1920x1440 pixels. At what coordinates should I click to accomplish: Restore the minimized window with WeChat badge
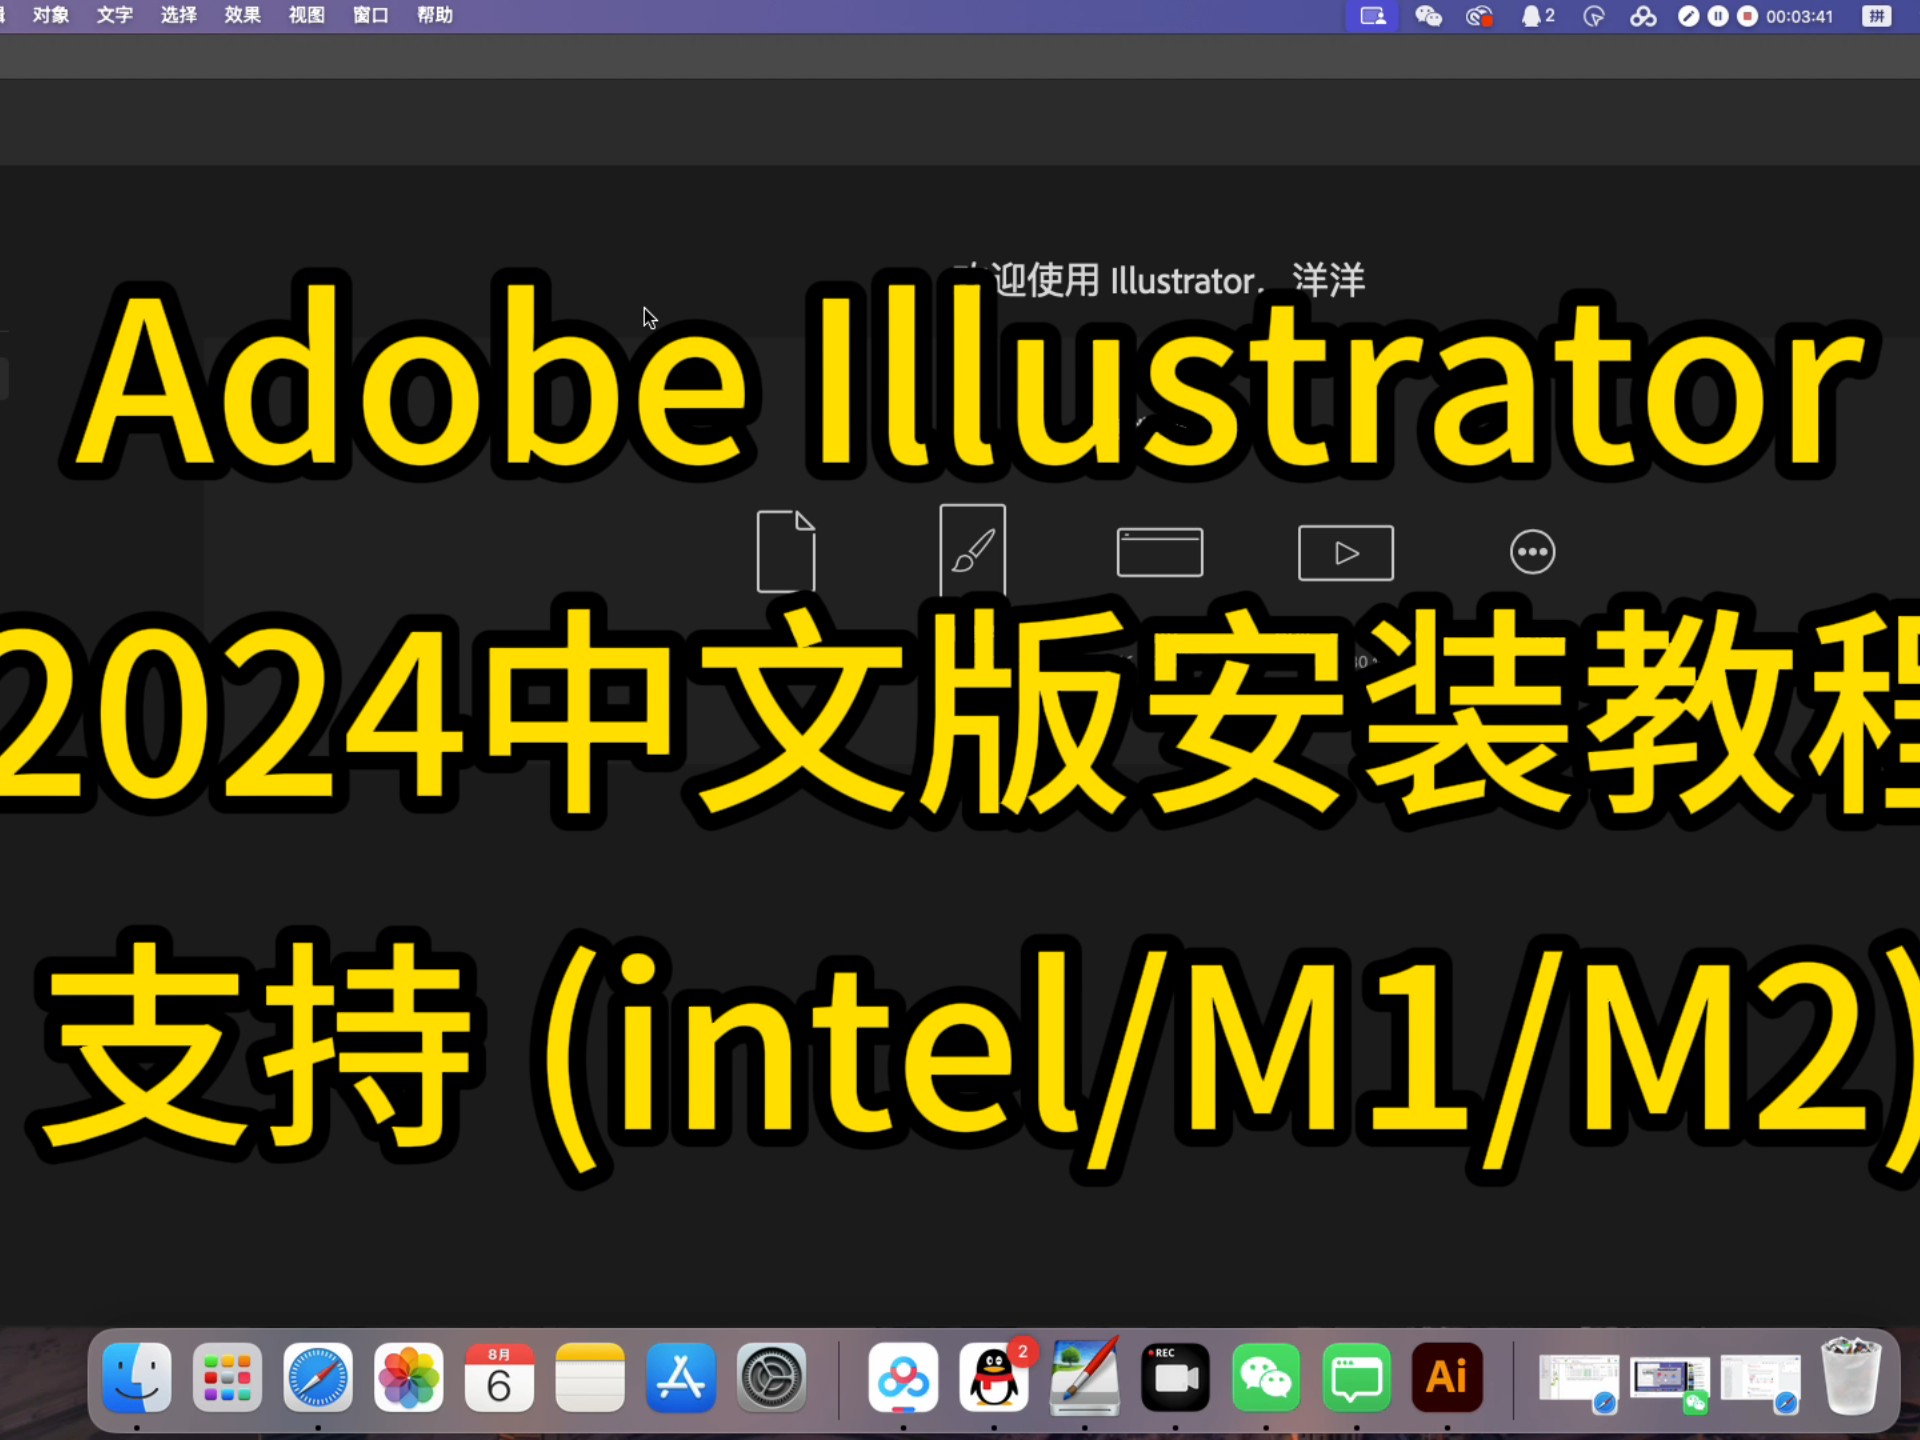[x=1669, y=1380]
